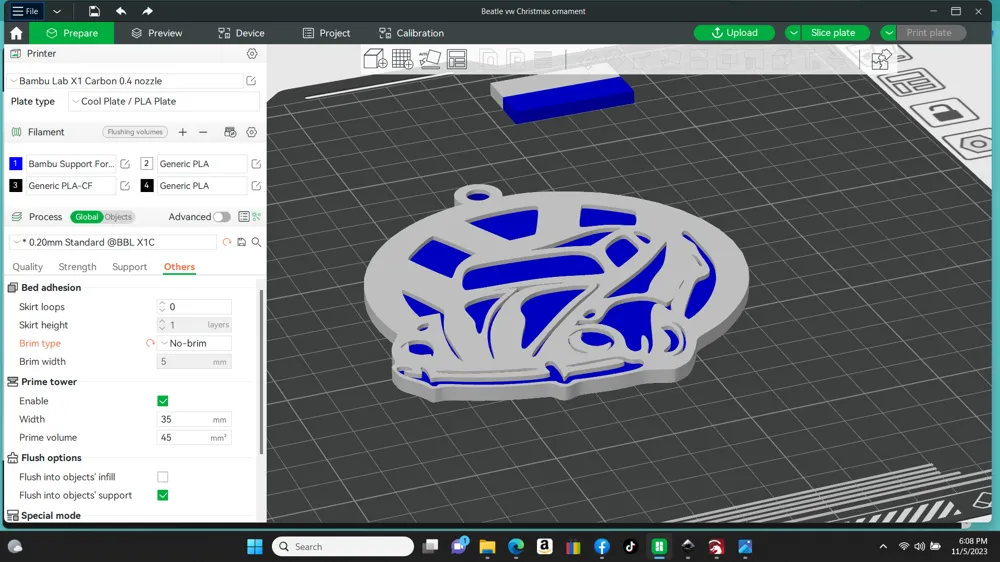Edit filament 2 Generic PLA preset
Image resolution: width=1000 pixels, height=562 pixels.
coord(256,164)
